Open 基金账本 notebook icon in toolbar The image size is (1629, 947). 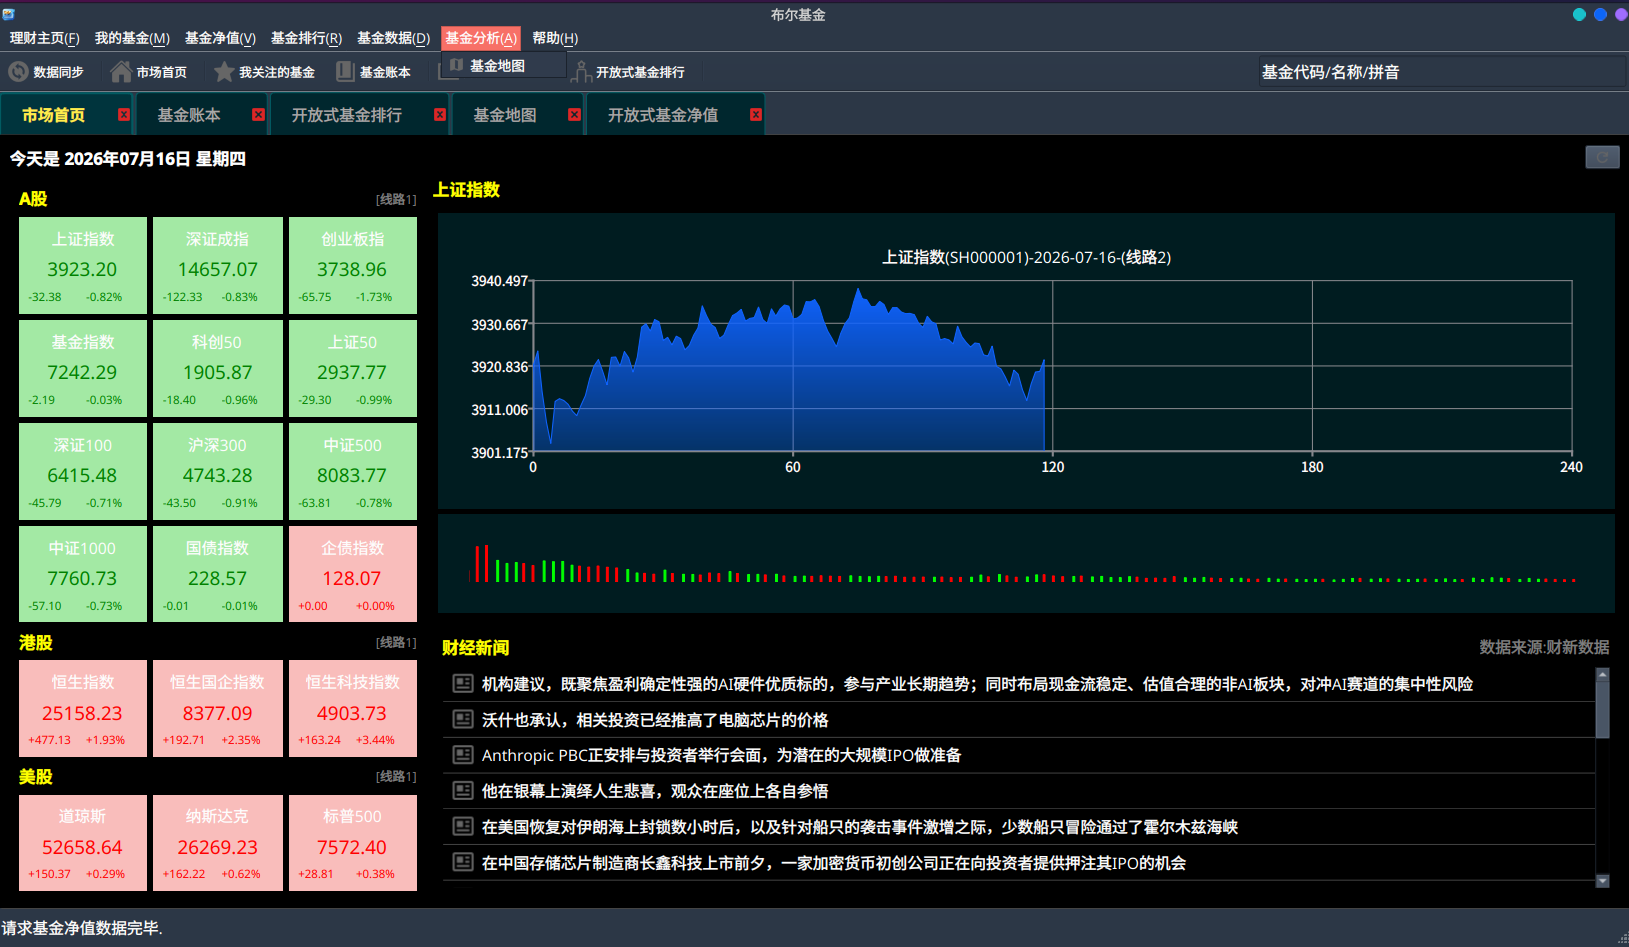point(345,72)
